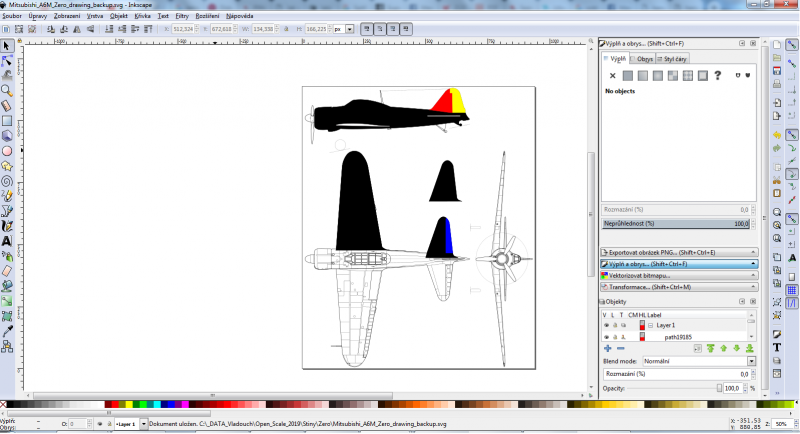The width and height of the screenshot is (800, 434).
Task: Click the No paint X button
Action: (x=613, y=75)
